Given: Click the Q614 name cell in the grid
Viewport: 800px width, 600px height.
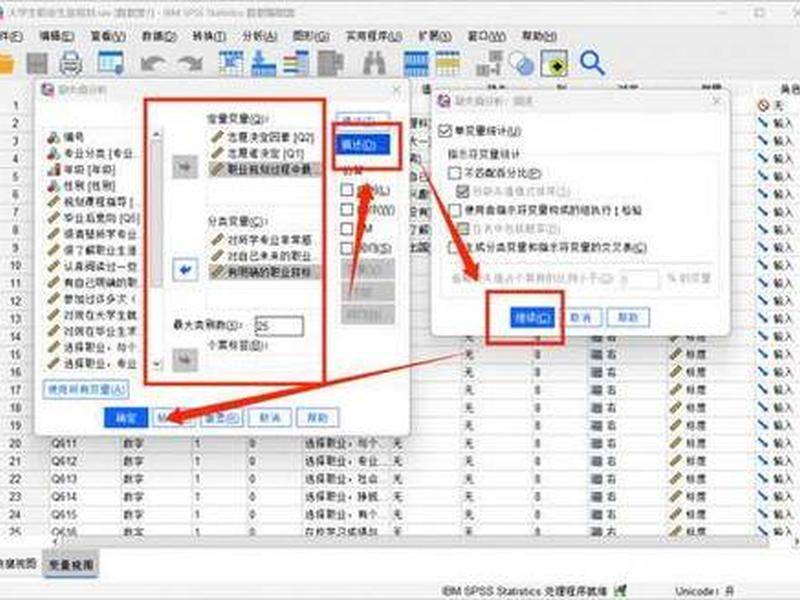Looking at the screenshot, I should tap(65, 496).
